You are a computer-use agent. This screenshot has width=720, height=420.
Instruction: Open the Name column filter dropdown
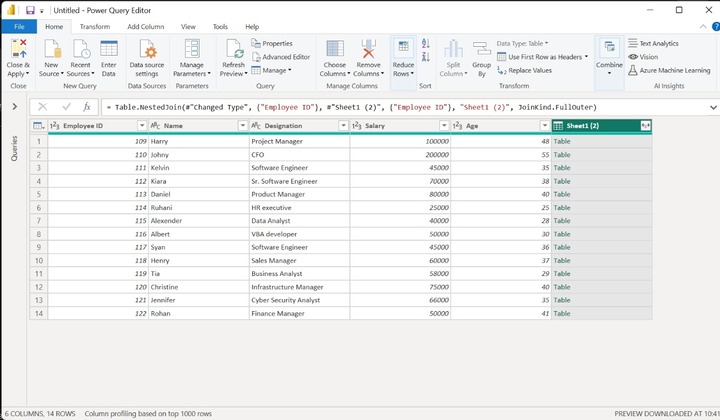click(x=242, y=126)
